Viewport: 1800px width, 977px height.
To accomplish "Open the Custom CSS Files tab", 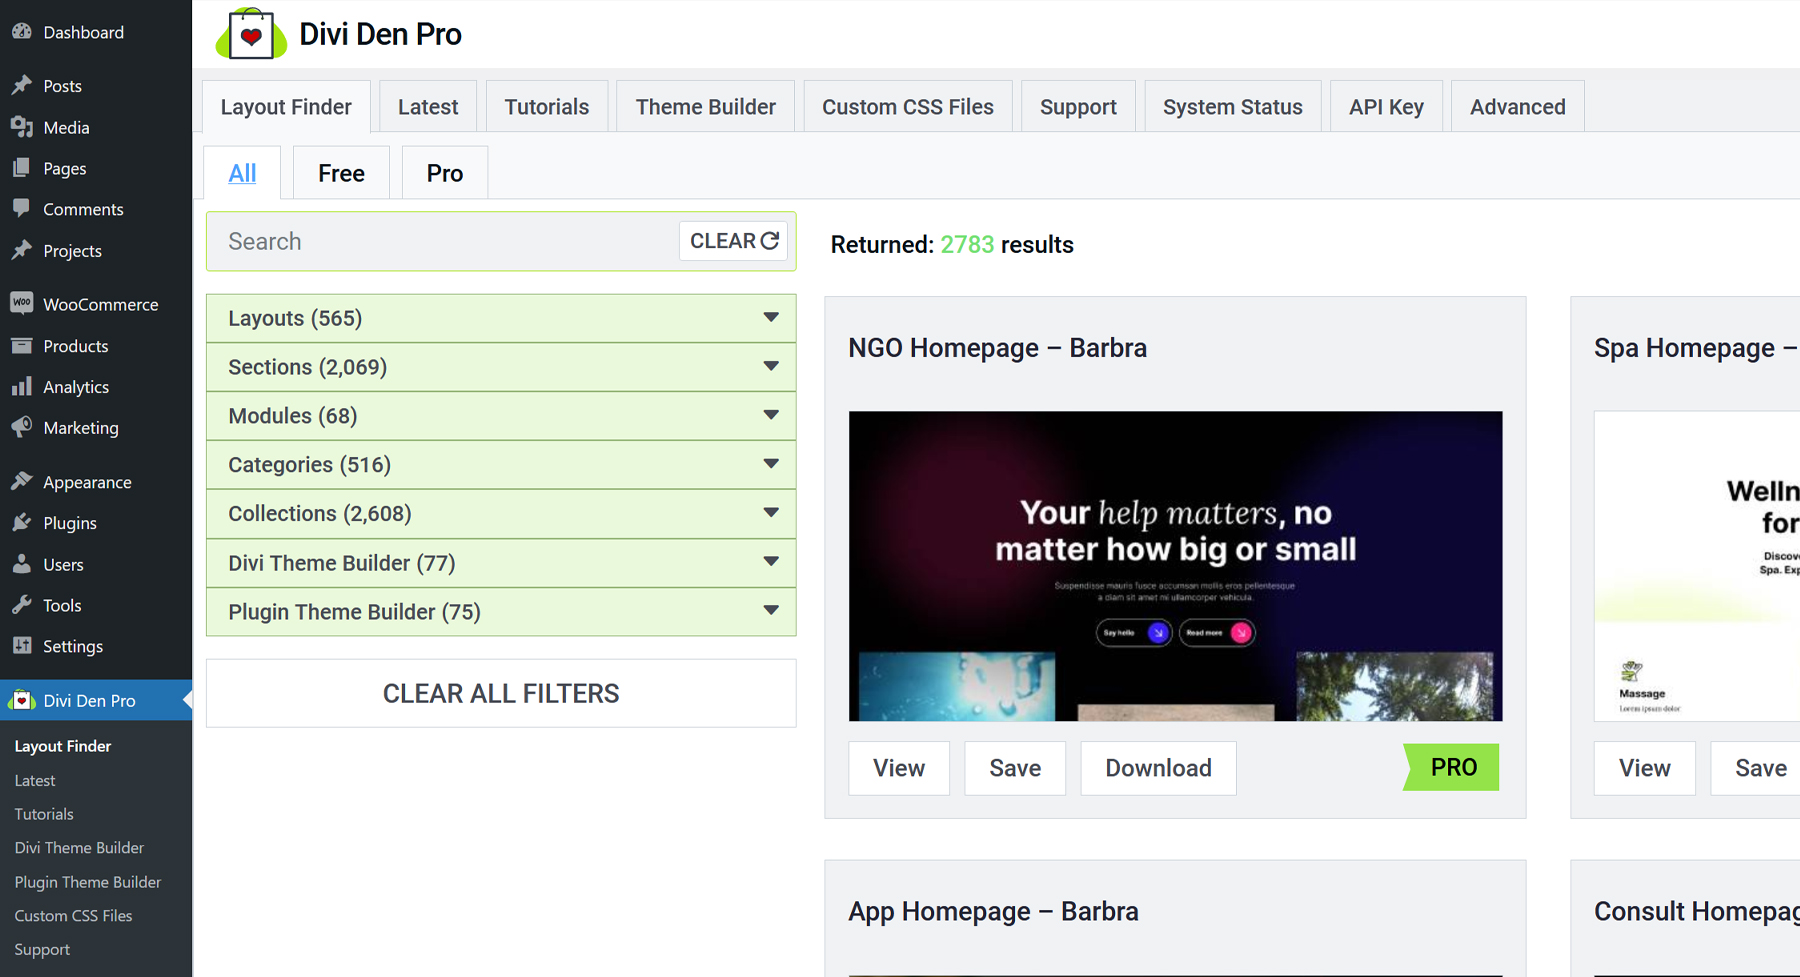I will (x=908, y=107).
